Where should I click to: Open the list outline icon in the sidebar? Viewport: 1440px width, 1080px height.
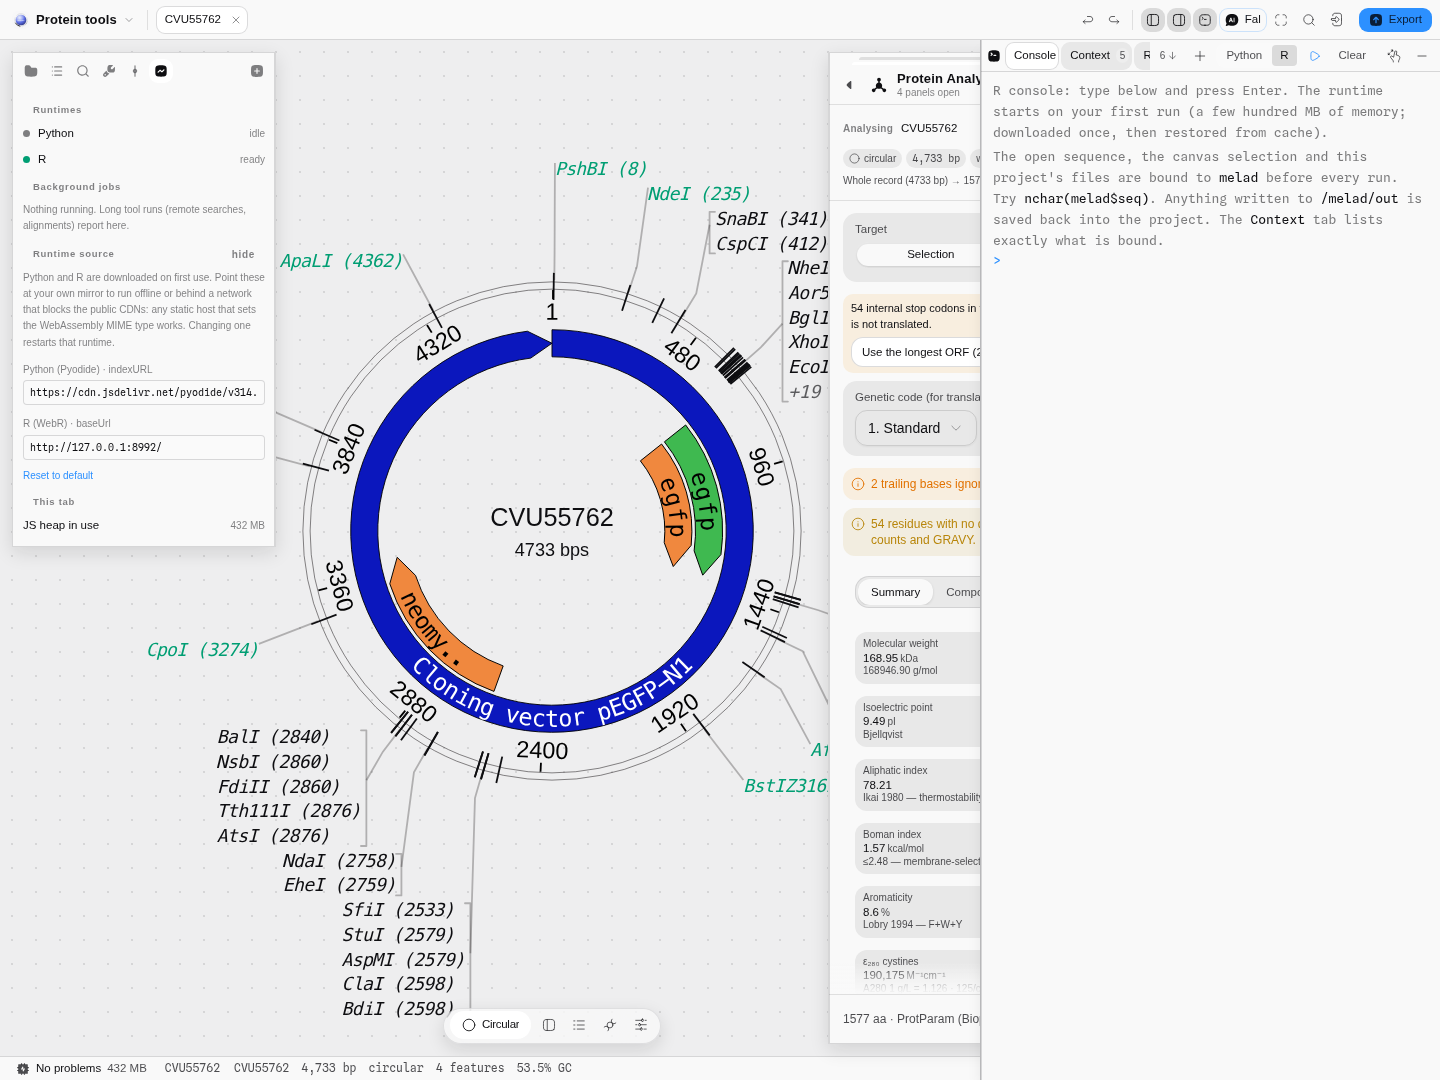click(57, 71)
